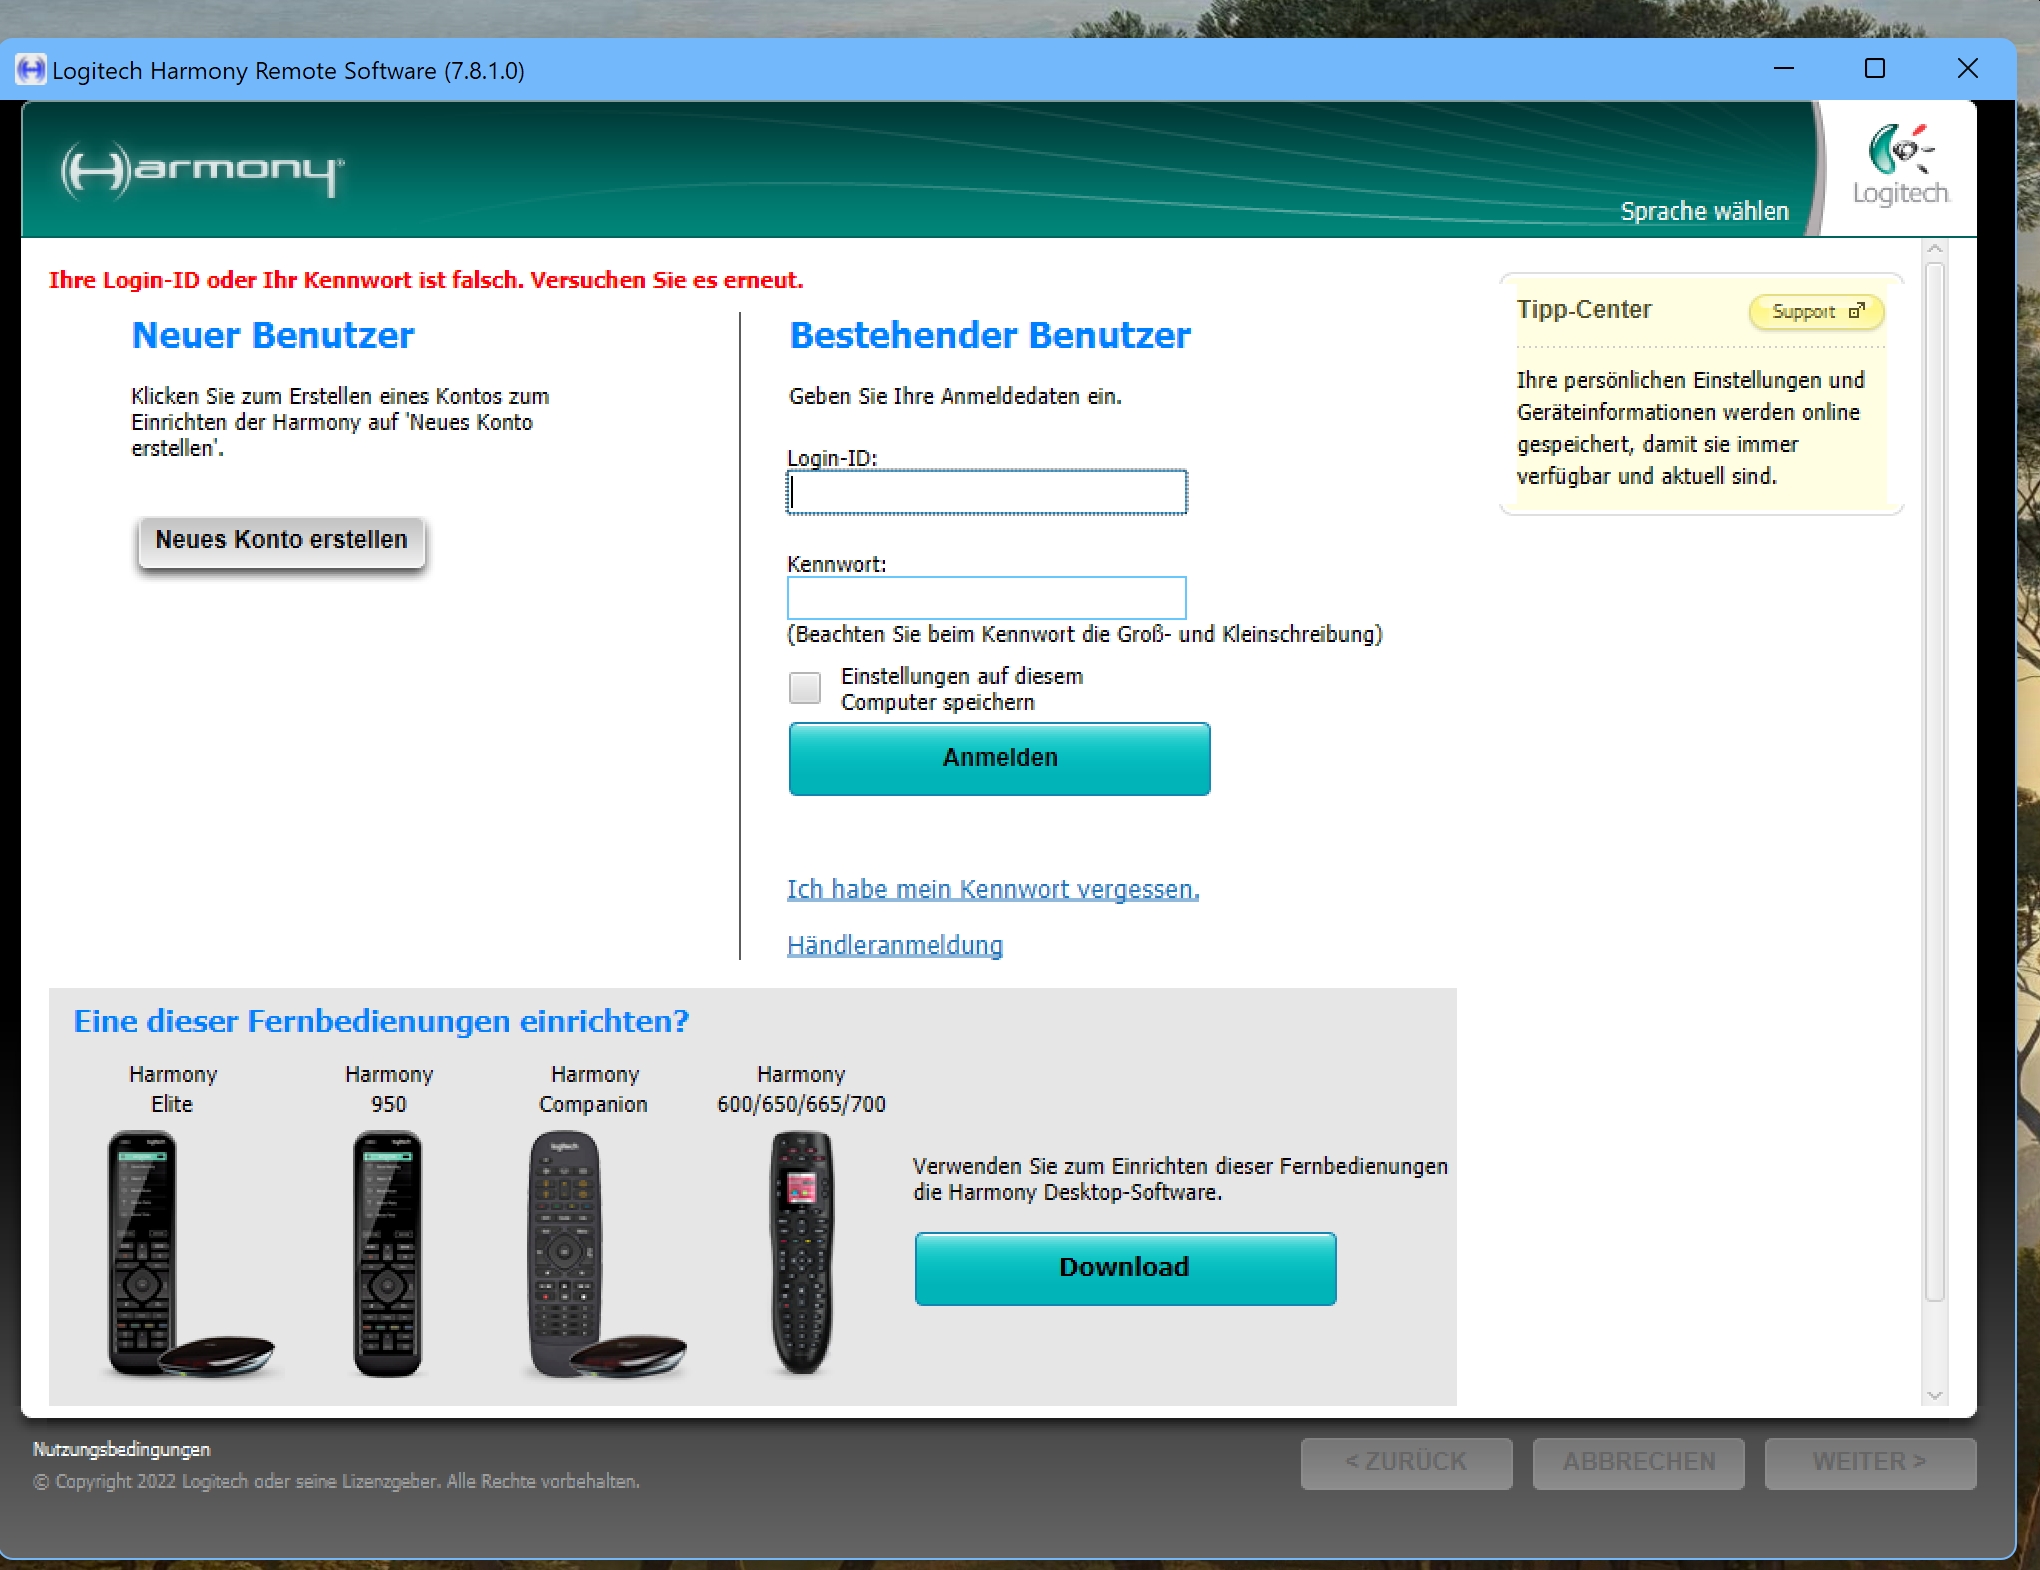Click the Download button
This screenshot has height=1570, width=2040.
point(1125,1268)
